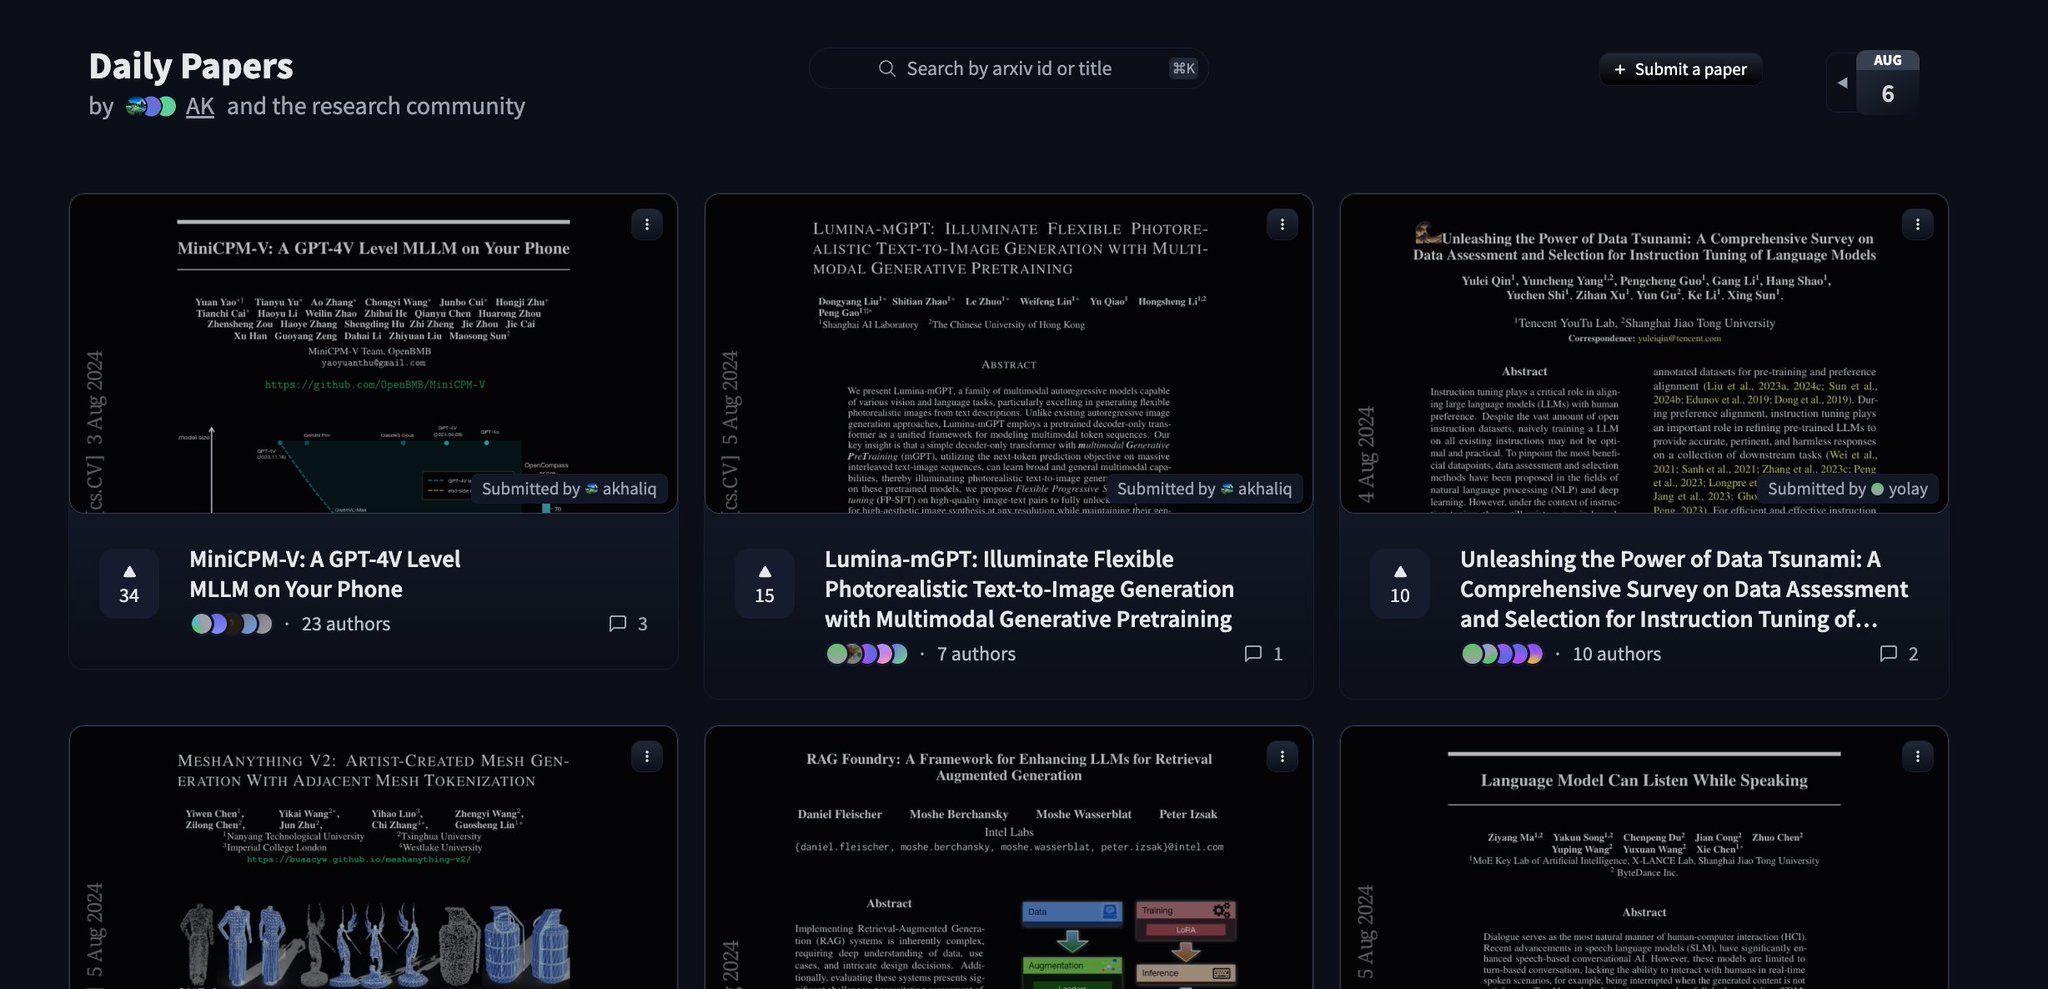Go to previous day with left arrow
The width and height of the screenshot is (2048, 989).
click(x=1842, y=83)
